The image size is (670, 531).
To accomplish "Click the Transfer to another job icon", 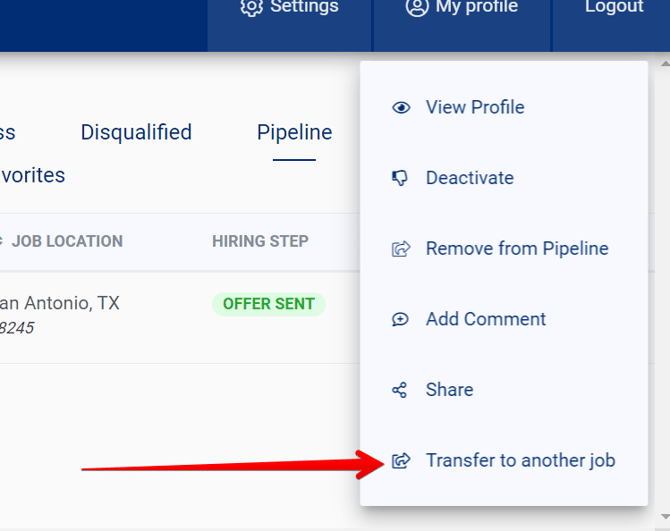I will click(x=401, y=461).
